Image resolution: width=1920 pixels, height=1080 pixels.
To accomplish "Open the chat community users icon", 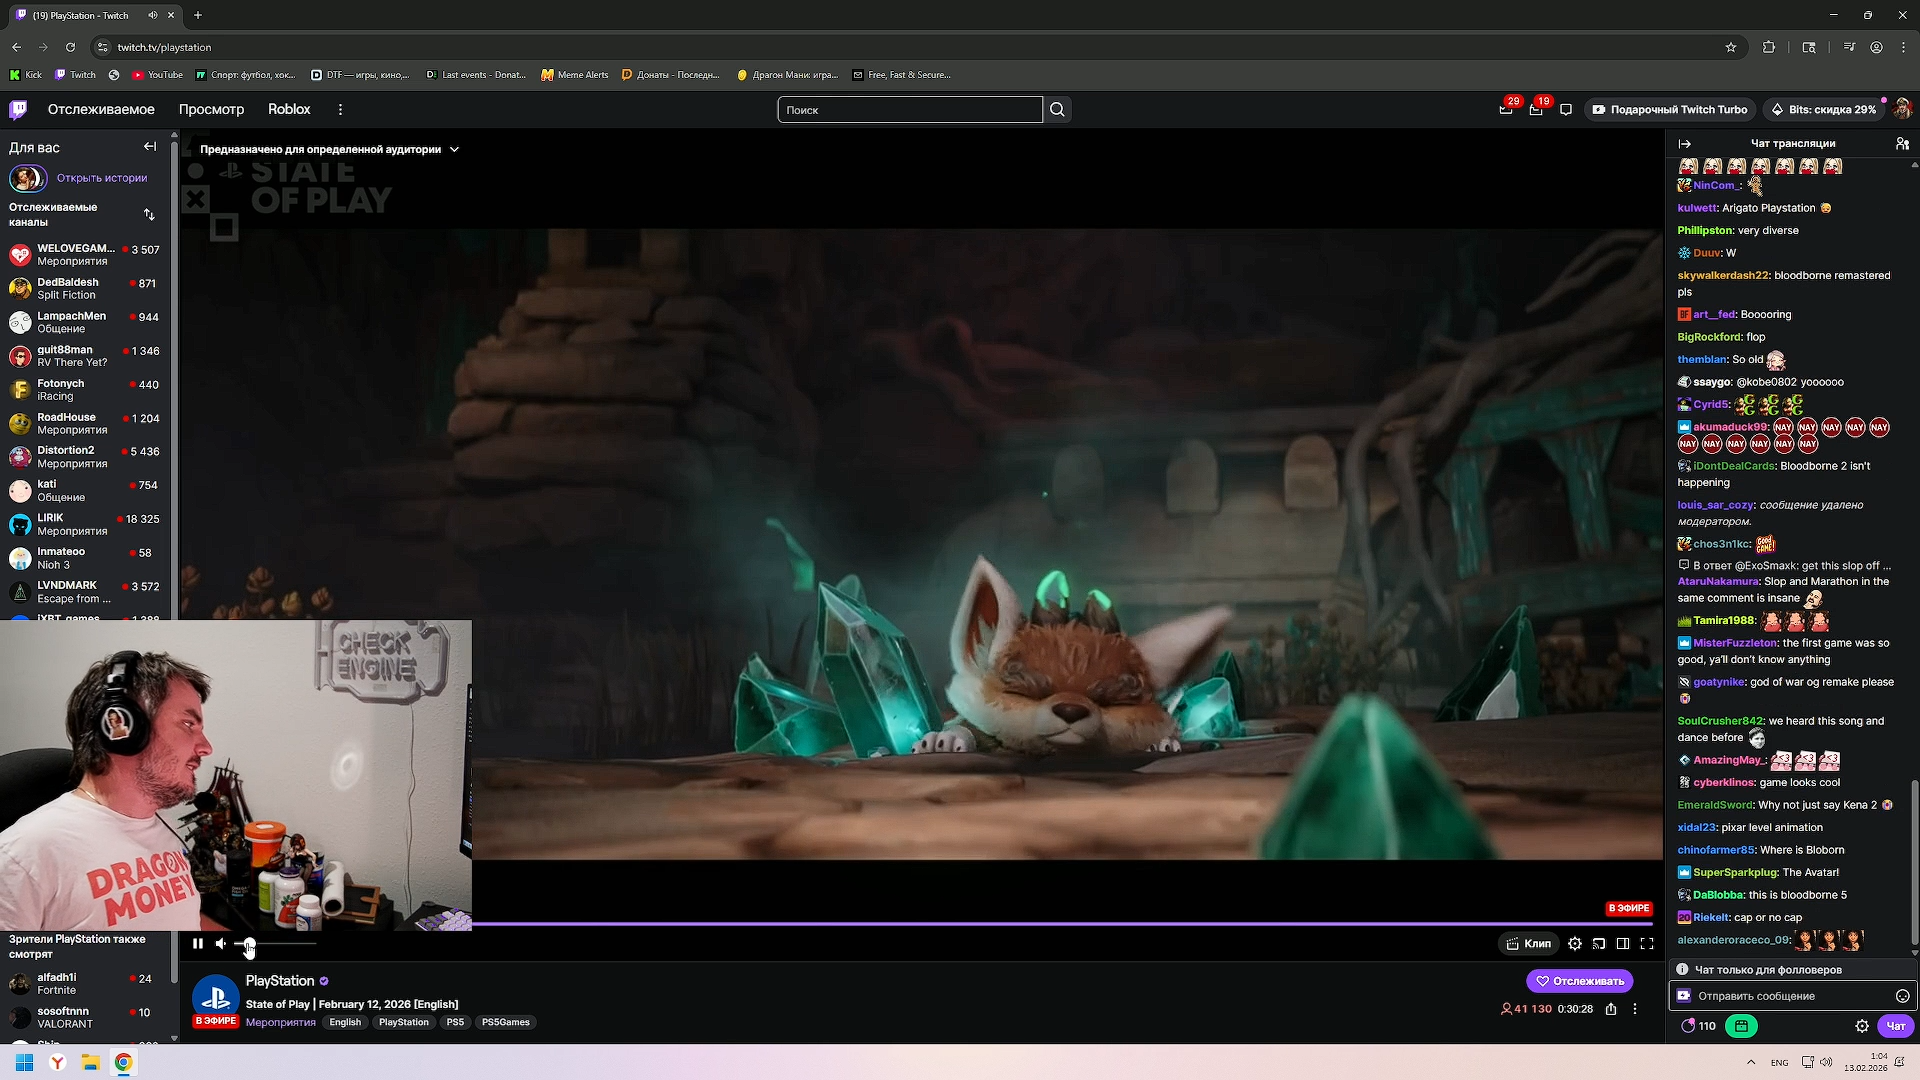I will pyautogui.click(x=1902, y=144).
